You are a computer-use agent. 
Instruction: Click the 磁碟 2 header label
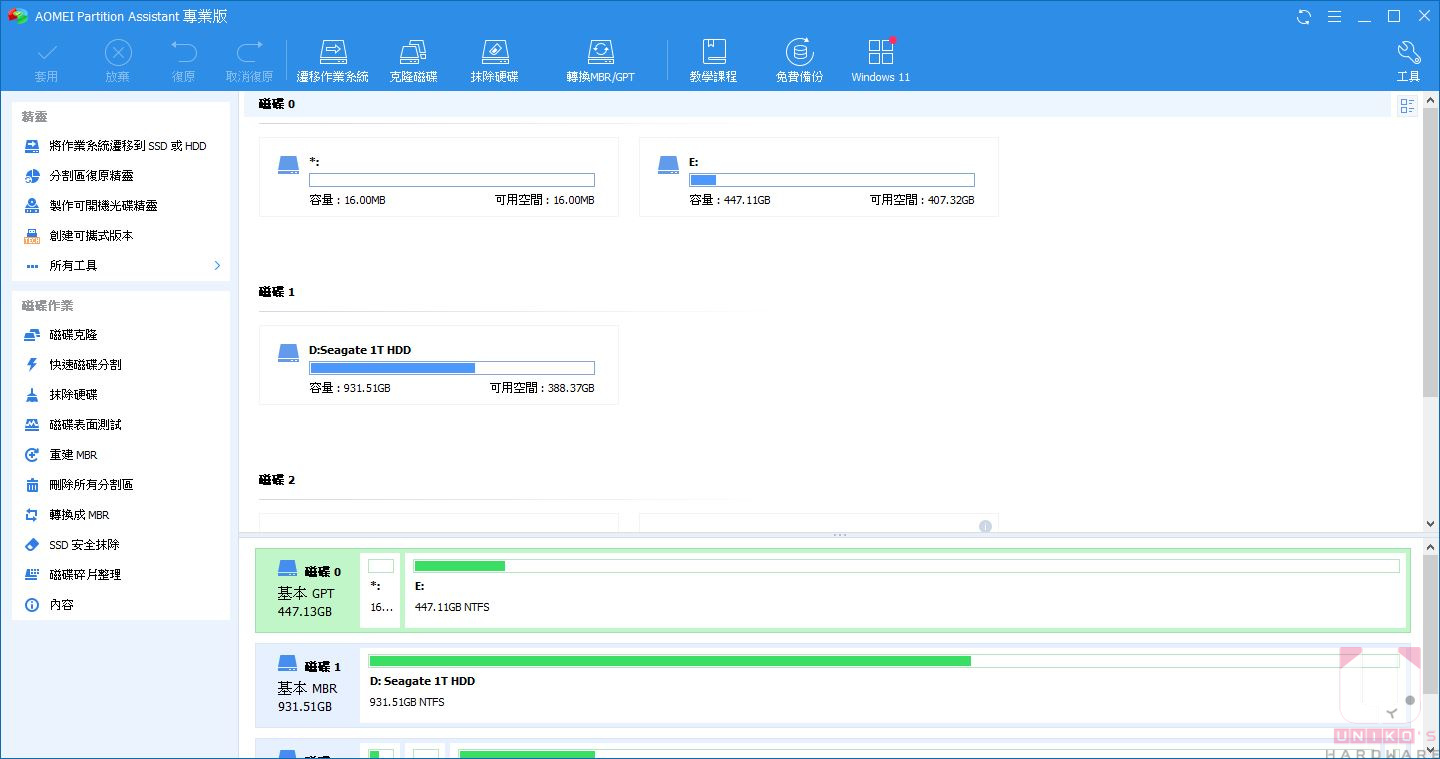277,480
